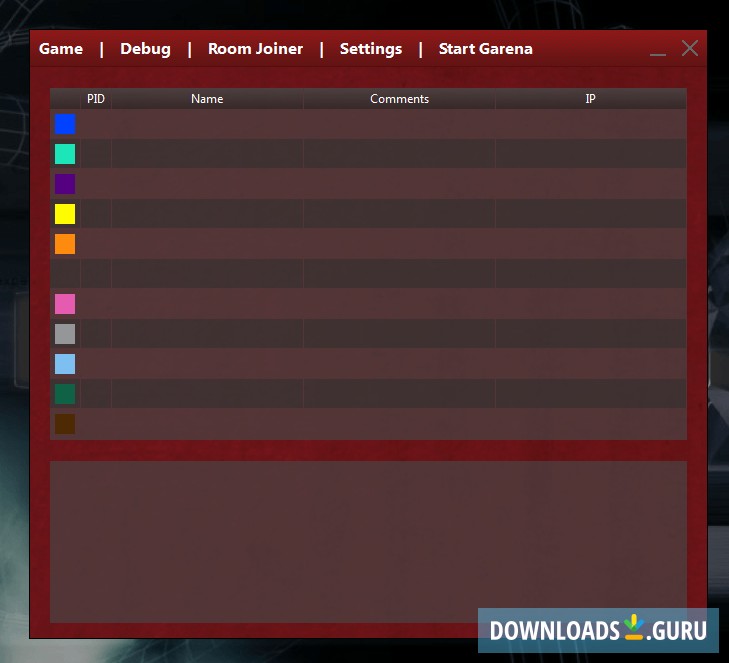Image resolution: width=729 pixels, height=663 pixels.
Task: Select the yellow player color swatch
Action: click(x=65, y=214)
